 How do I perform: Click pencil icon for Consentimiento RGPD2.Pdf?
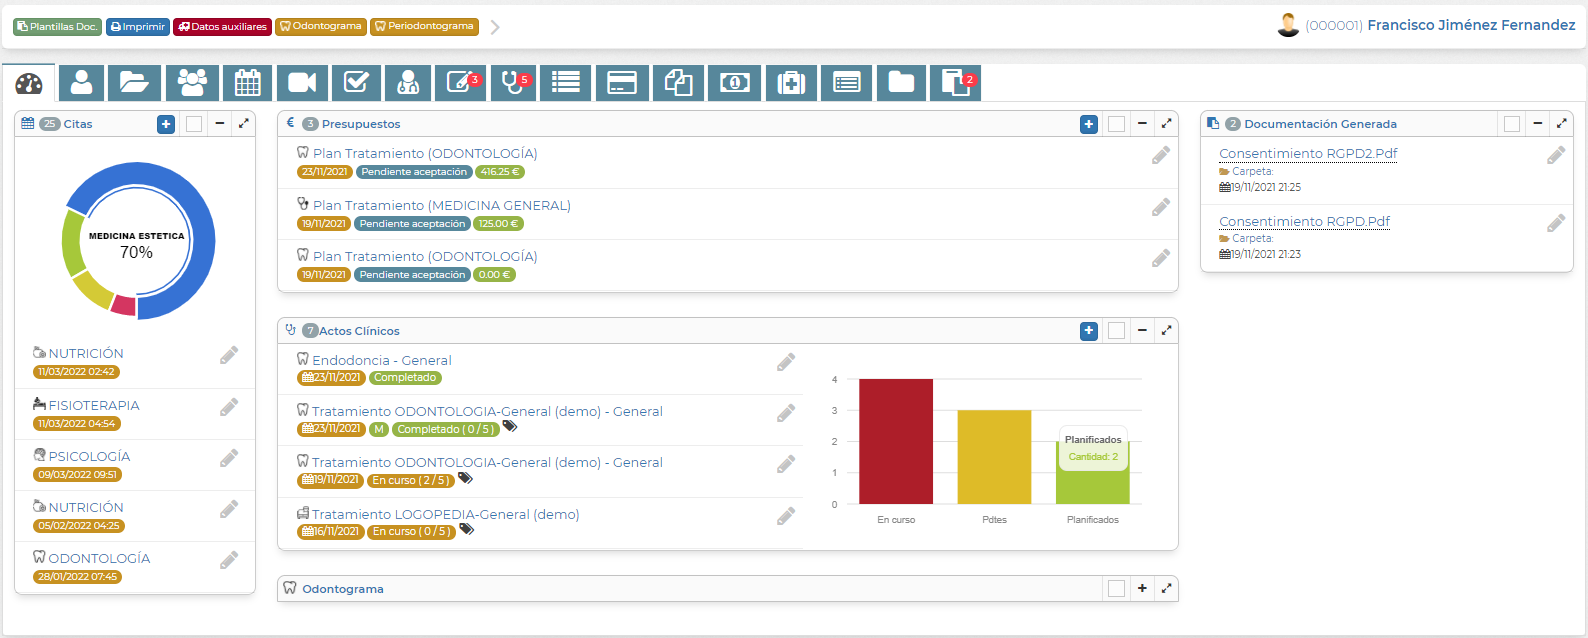tap(1556, 155)
